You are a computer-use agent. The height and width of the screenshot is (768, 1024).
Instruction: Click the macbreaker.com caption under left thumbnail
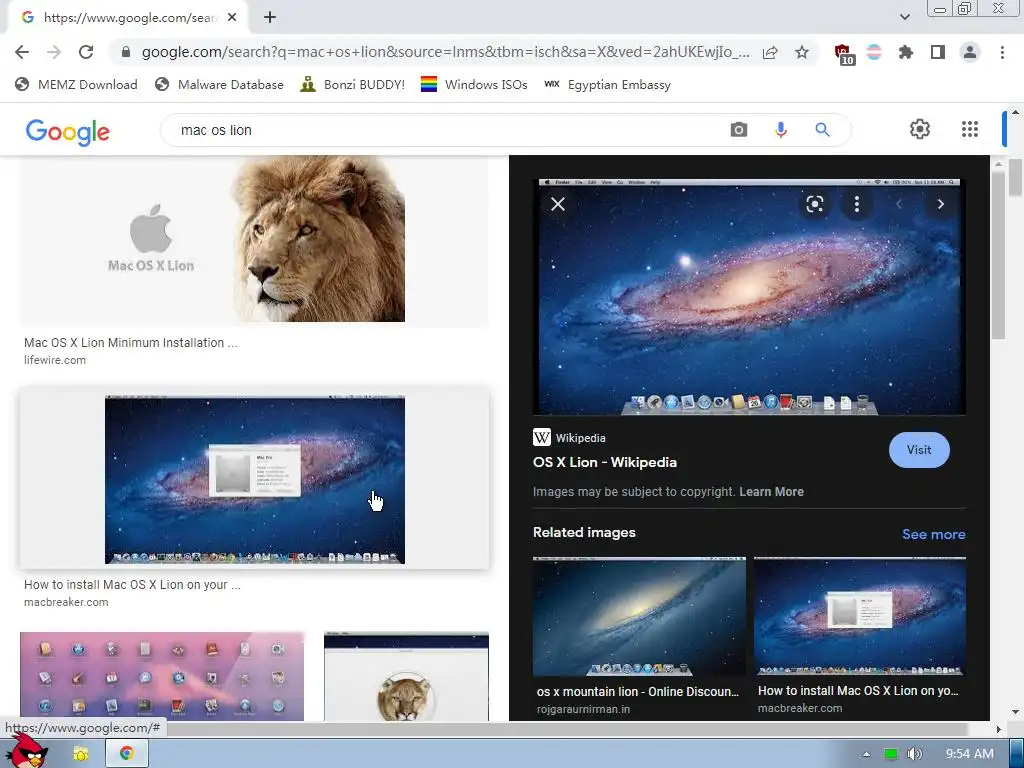[x=66, y=602]
